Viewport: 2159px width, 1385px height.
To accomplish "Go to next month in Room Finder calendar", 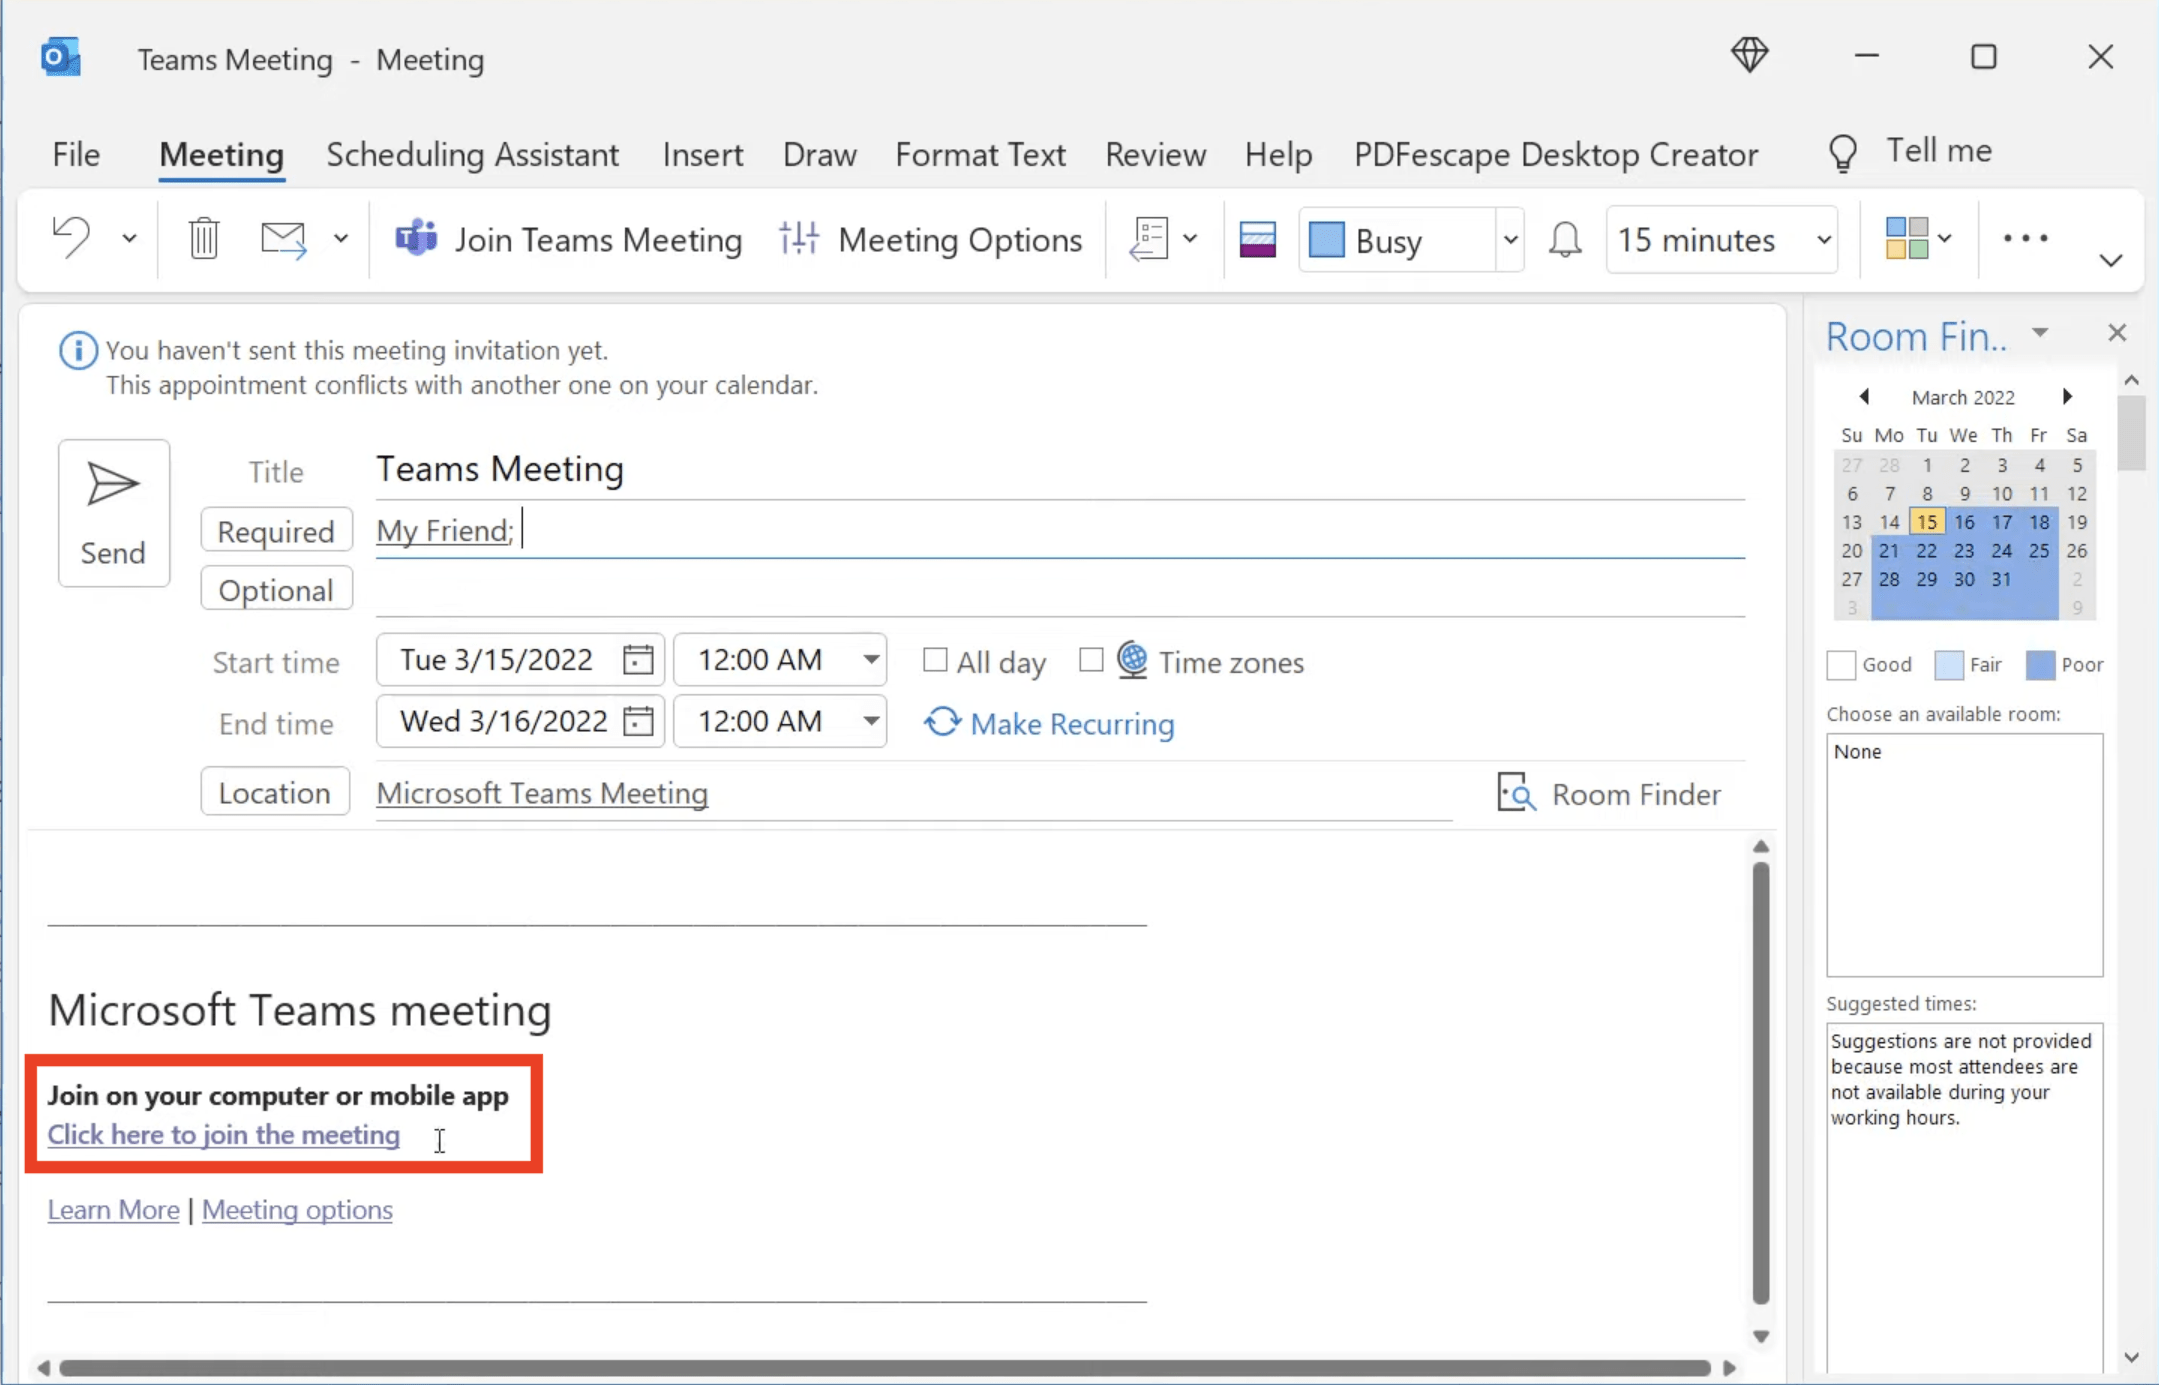I will pyautogui.click(x=2067, y=397).
